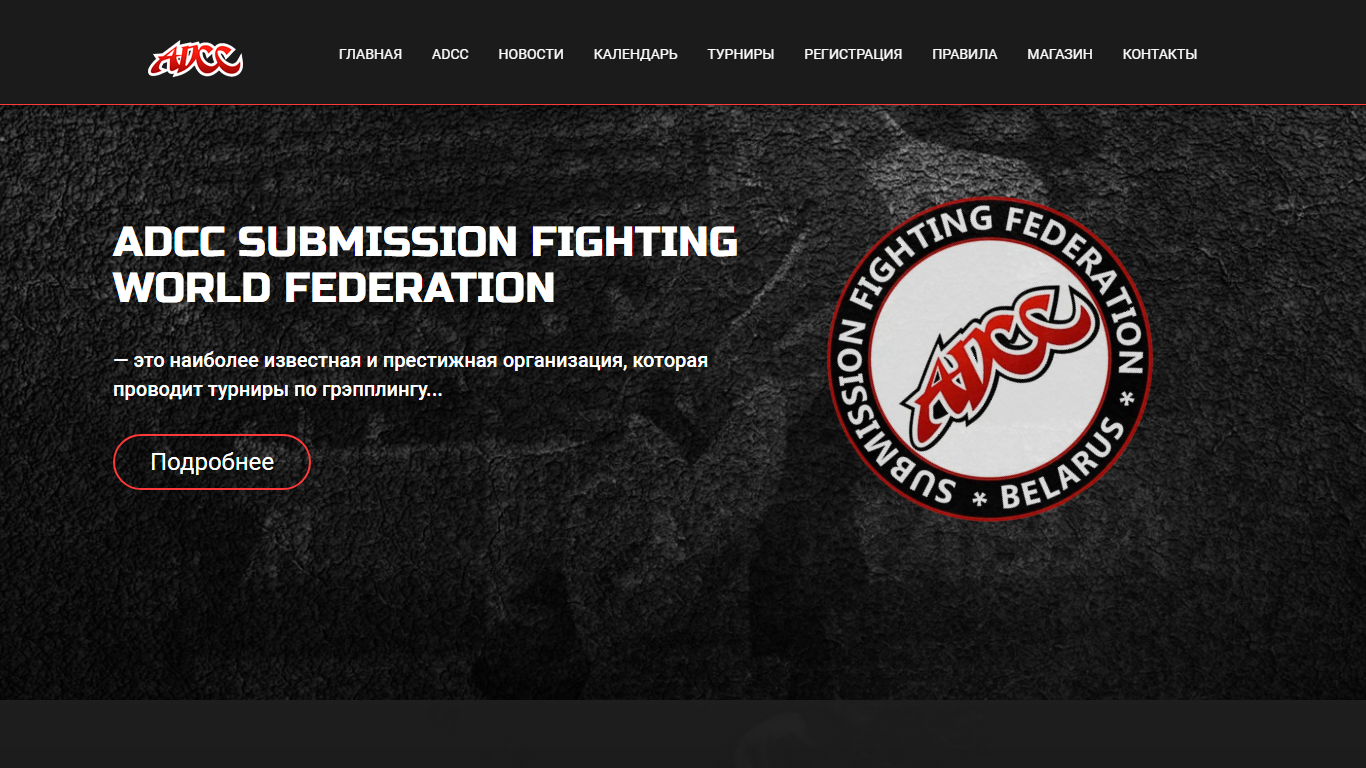Click the Подробнее button
The image size is (1366, 768).
(212, 462)
